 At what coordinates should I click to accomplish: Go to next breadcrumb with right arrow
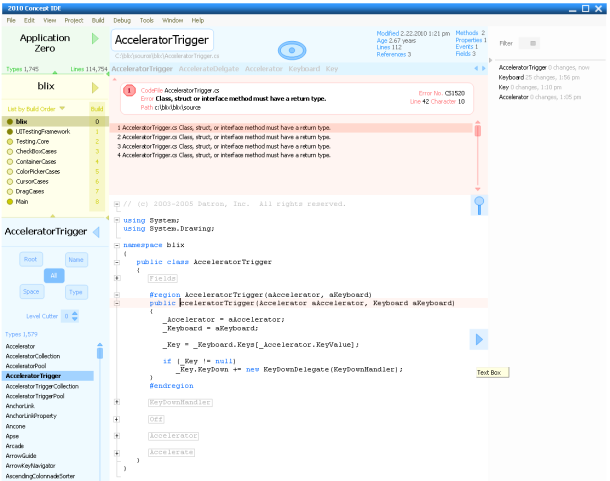tap(484, 68)
